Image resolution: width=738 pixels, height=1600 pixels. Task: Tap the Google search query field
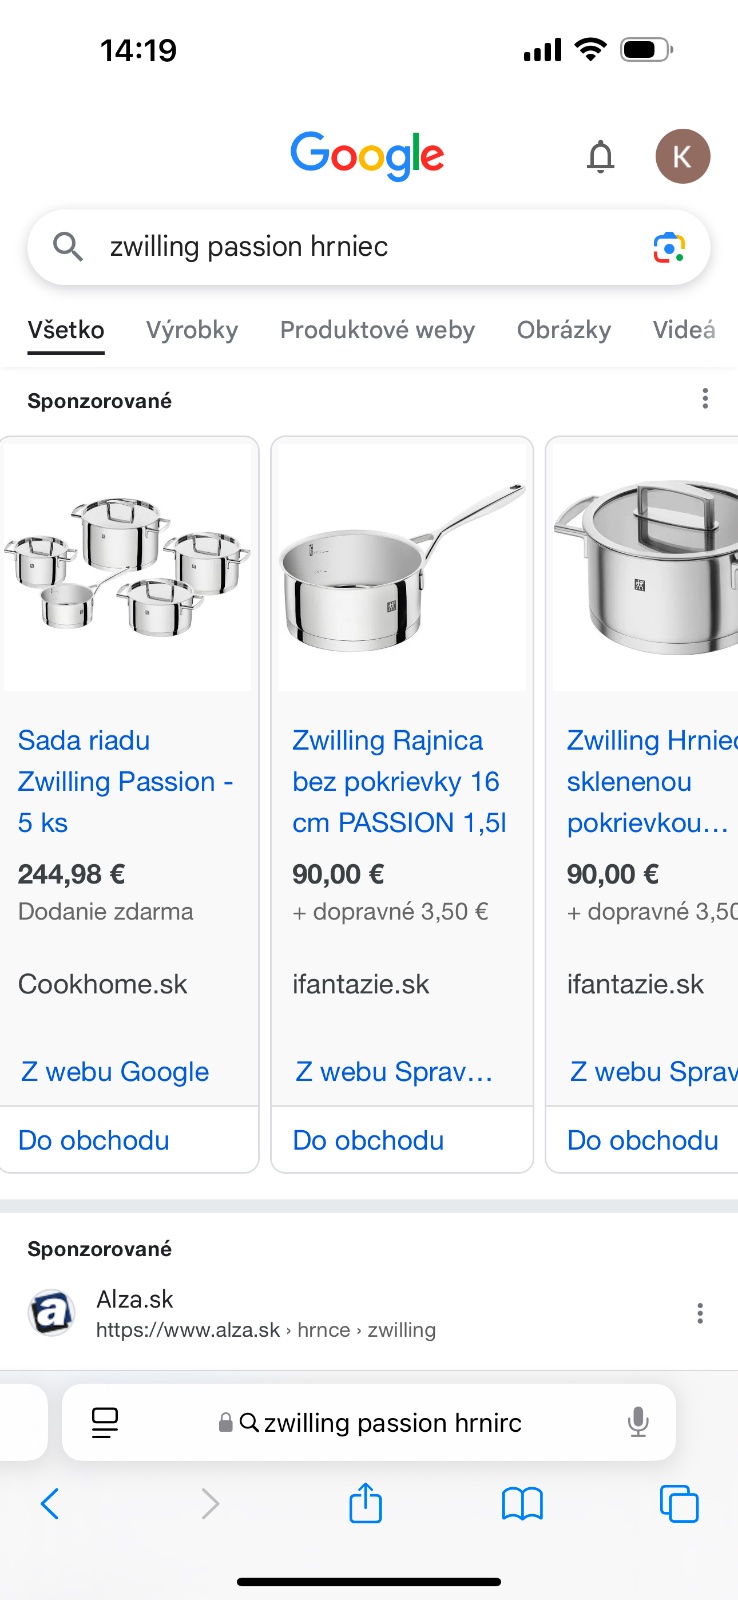tap(360, 247)
